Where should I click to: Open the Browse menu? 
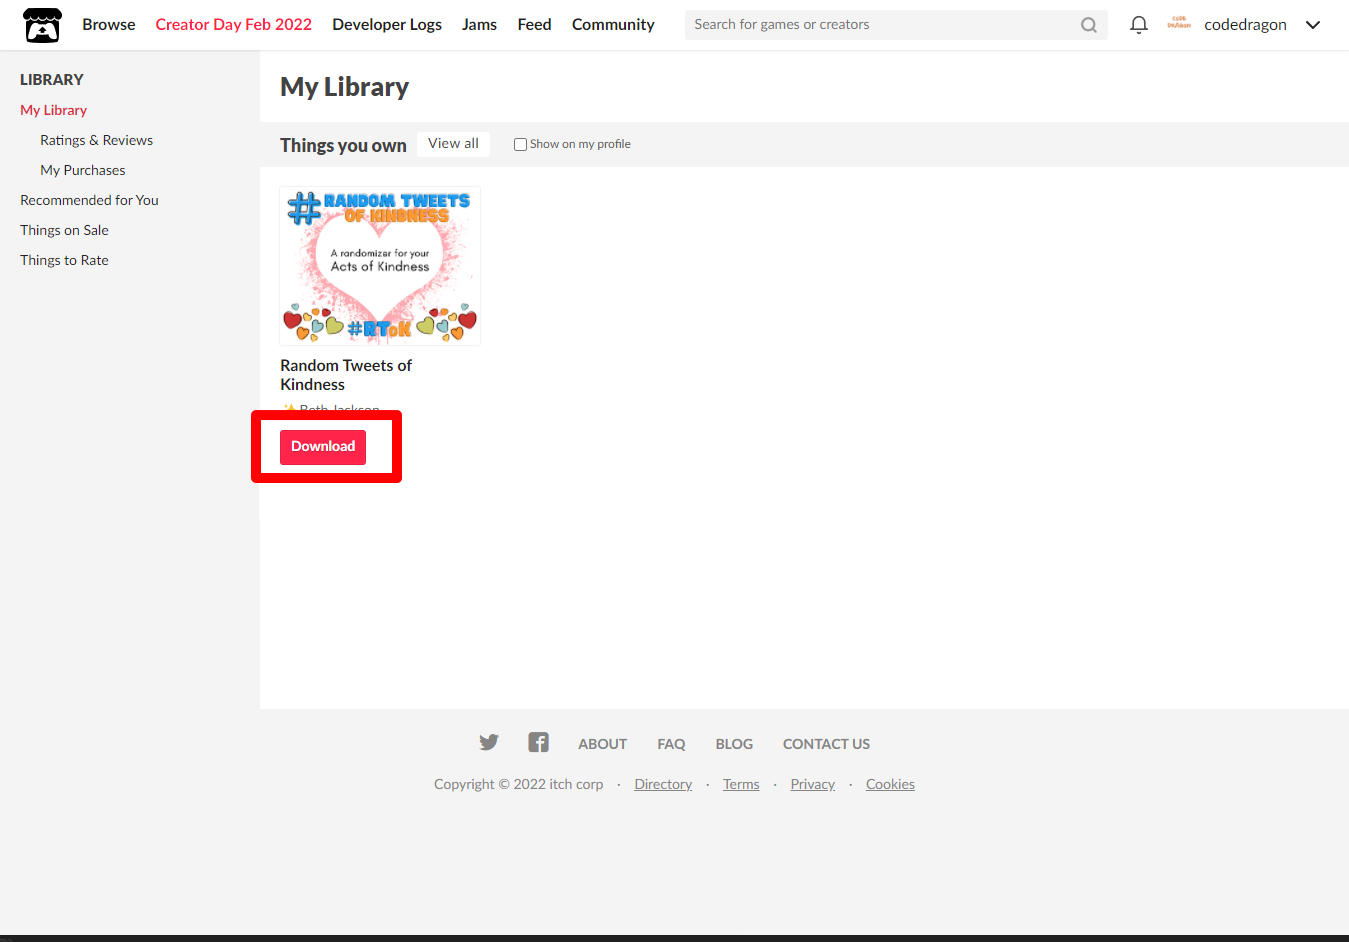pyautogui.click(x=108, y=25)
